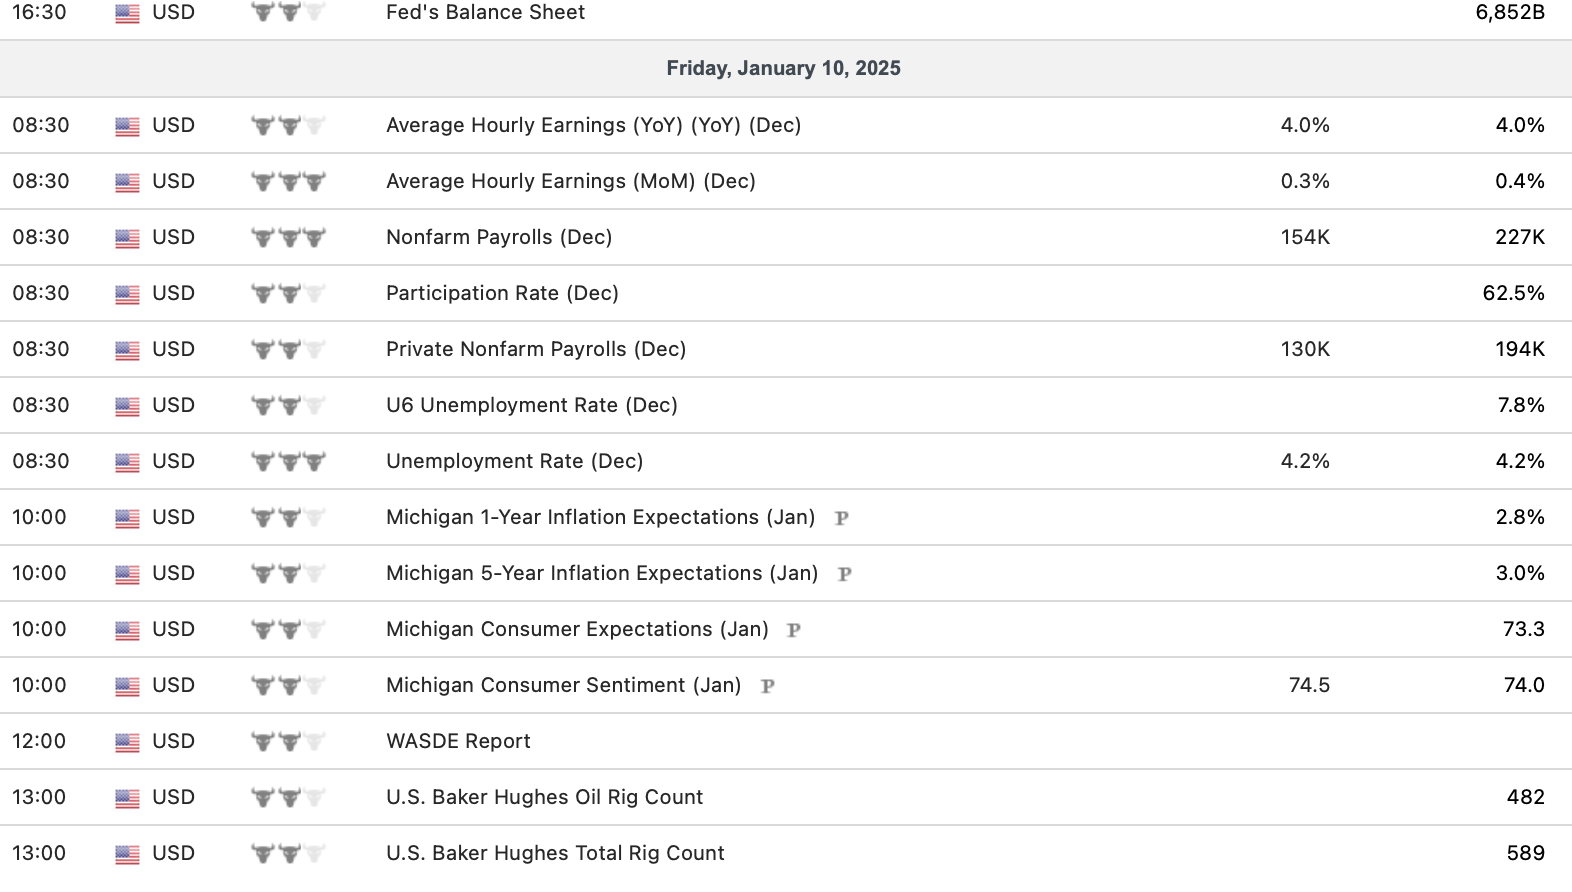The height and width of the screenshot is (892, 1572).
Task: Click the US flag in Nonfarm Payrolls row
Action: 127,238
